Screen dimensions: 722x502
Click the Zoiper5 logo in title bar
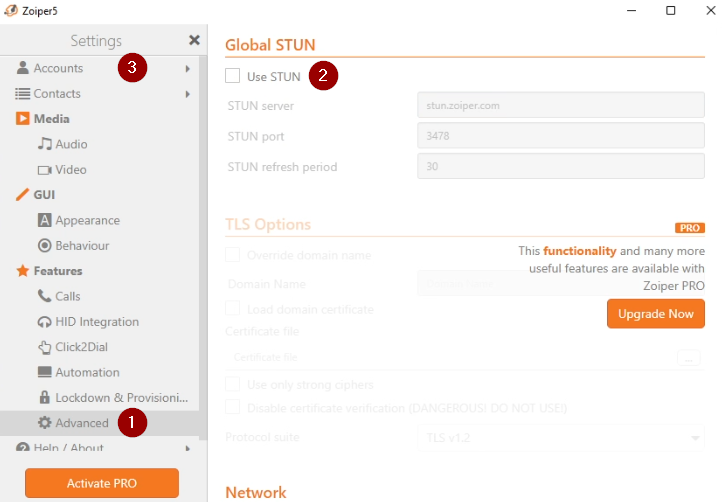[x=11, y=10]
